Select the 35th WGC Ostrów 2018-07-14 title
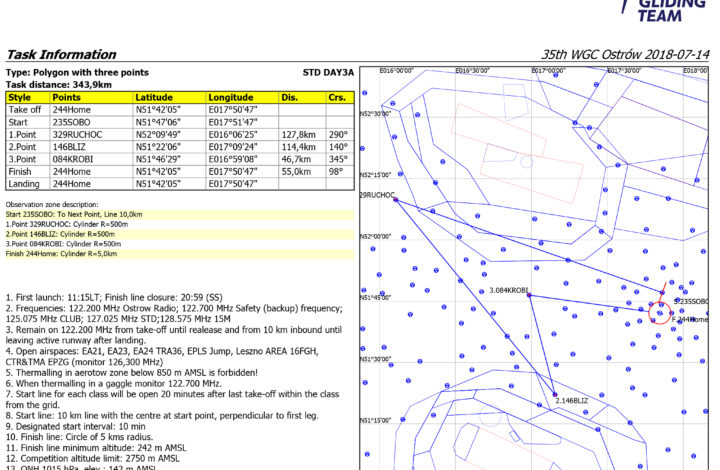 [626, 54]
